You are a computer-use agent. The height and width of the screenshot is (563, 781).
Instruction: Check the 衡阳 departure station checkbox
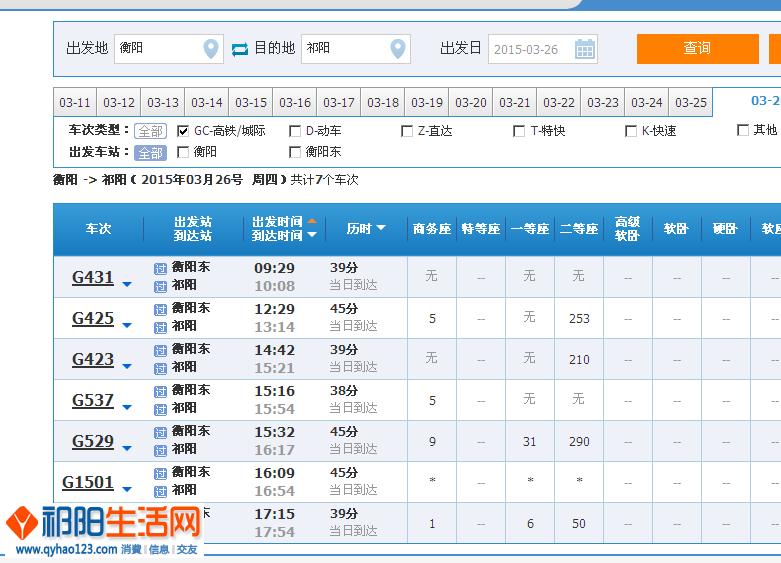[183, 152]
